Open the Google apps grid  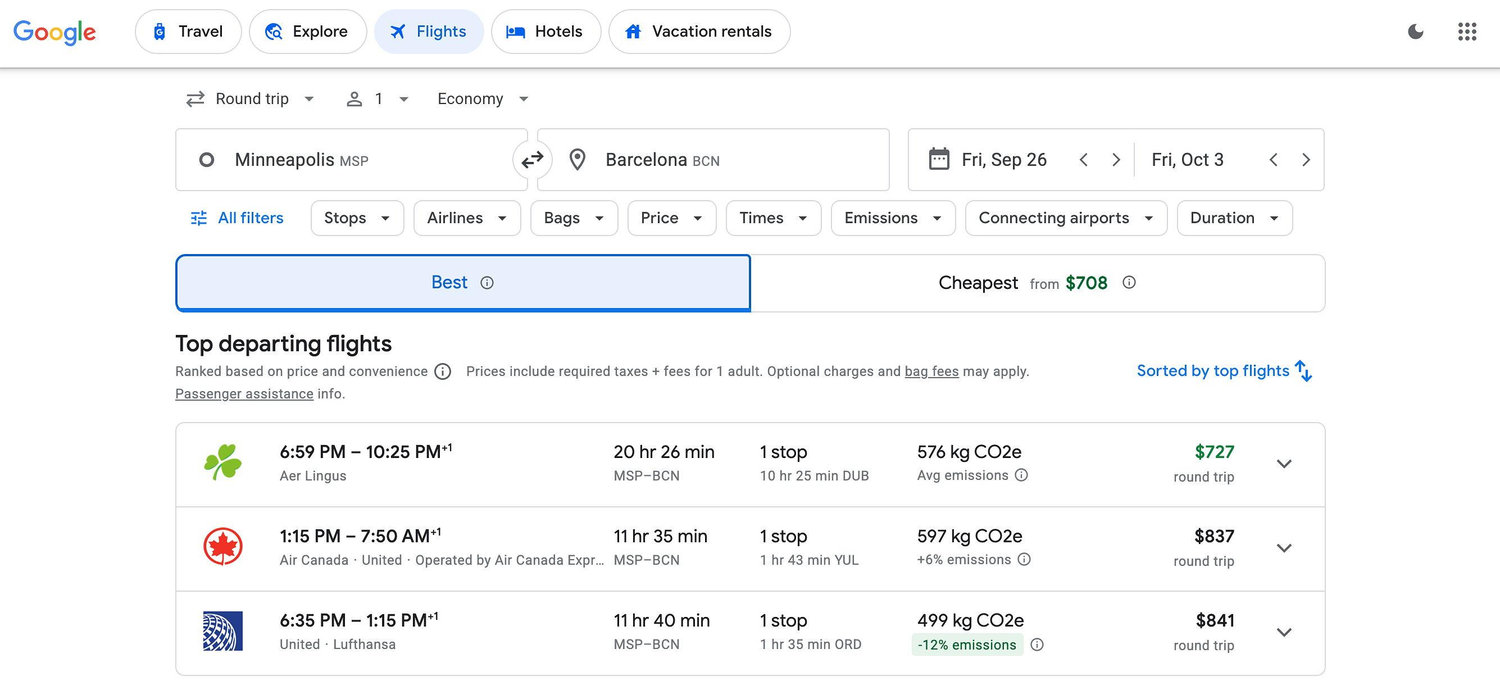pyautogui.click(x=1467, y=32)
